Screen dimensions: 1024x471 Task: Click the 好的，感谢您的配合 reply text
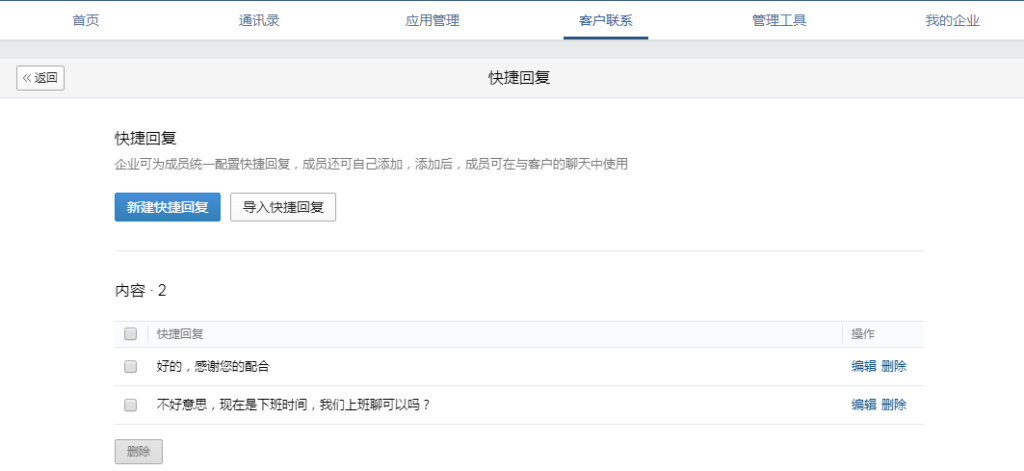point(213,367)
